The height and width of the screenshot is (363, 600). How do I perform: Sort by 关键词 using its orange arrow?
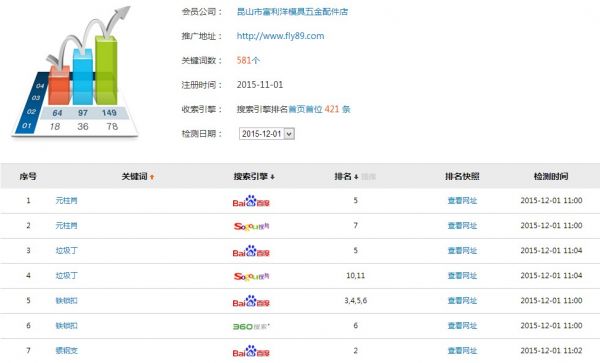pyautogui.click(x=152, y=177)
